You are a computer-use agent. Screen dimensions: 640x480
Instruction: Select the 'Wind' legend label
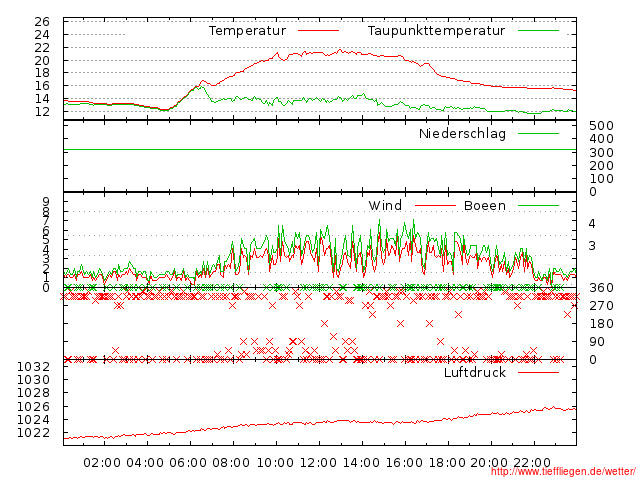pyautogui.click(x=385, y=205)
